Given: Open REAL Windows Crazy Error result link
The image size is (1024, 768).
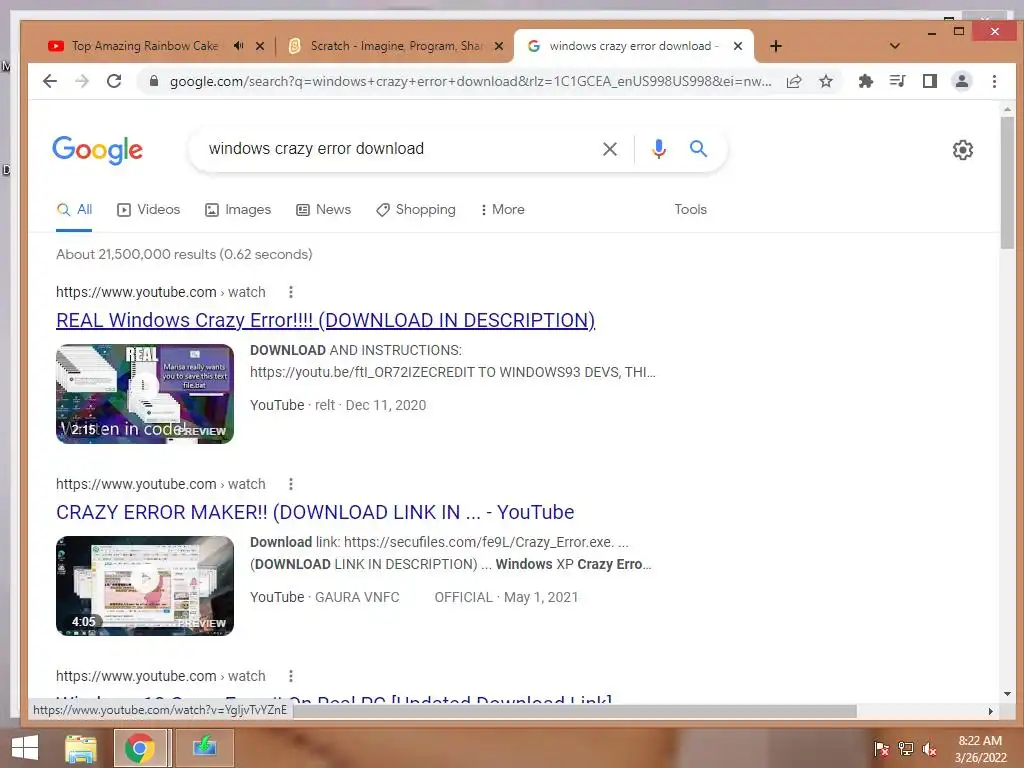Looking at the screenshot, I should click(325, 321).
